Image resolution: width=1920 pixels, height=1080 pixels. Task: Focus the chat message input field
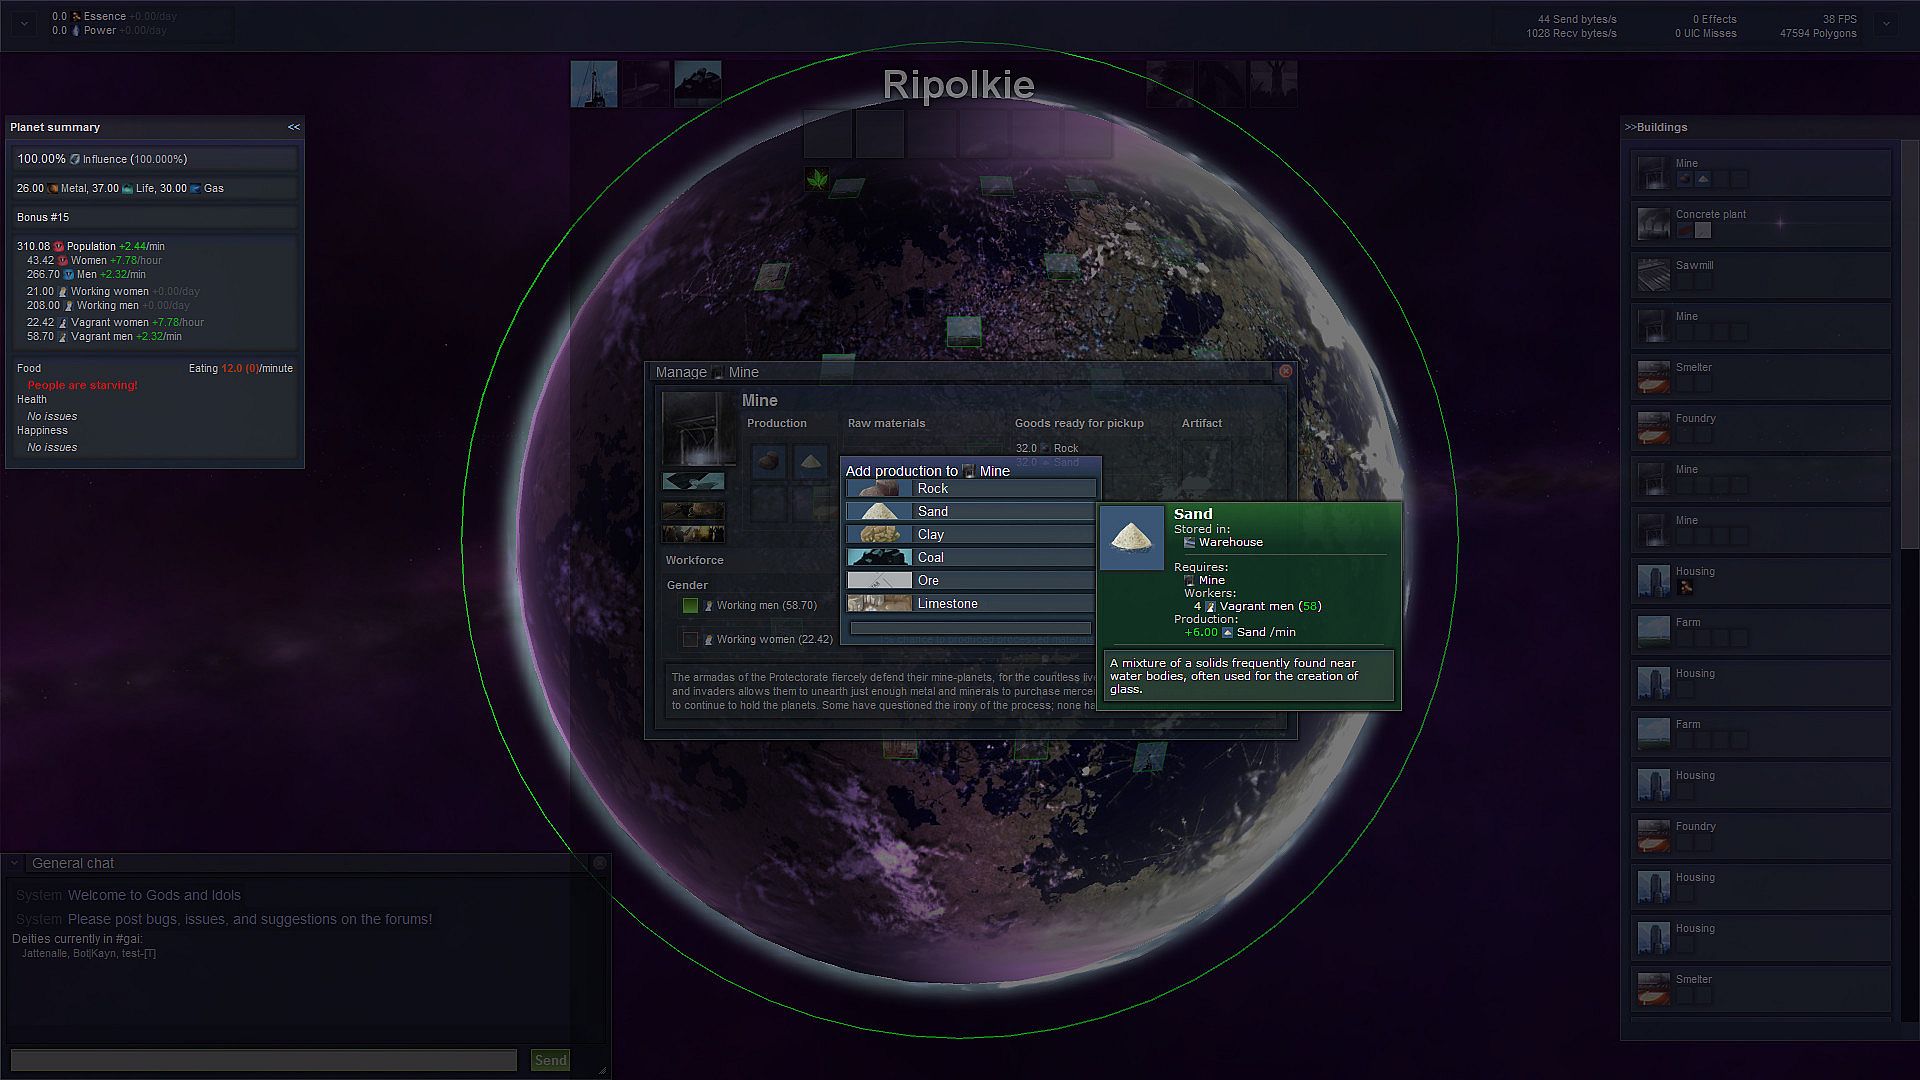263,1060
